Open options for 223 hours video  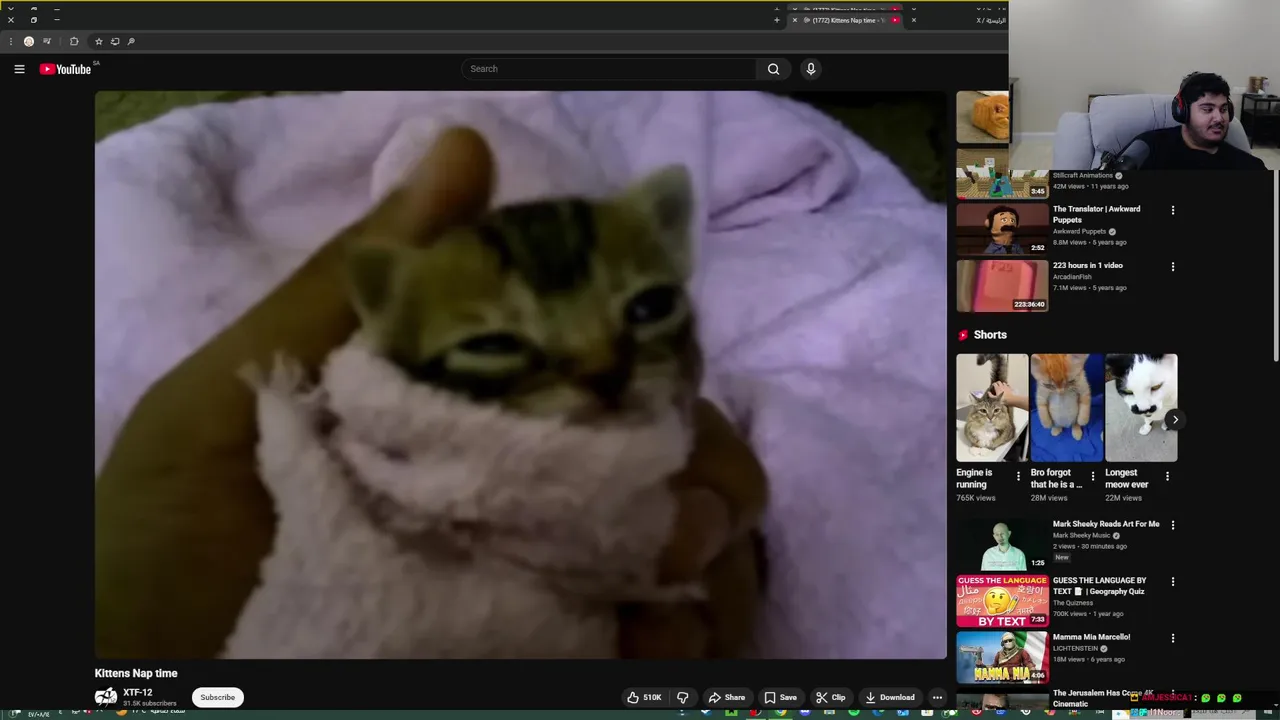pyautogui.click(x=1173, y=267)
